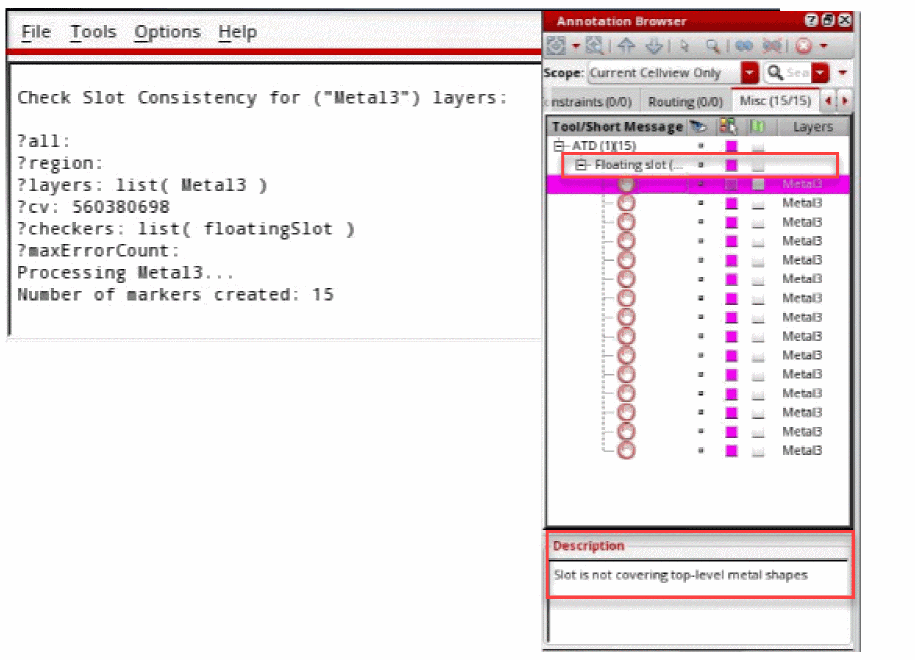Screen dimensions: 915x660
Task: Click the Annotation Browser help question-mark button
Action: coord(811,20)
